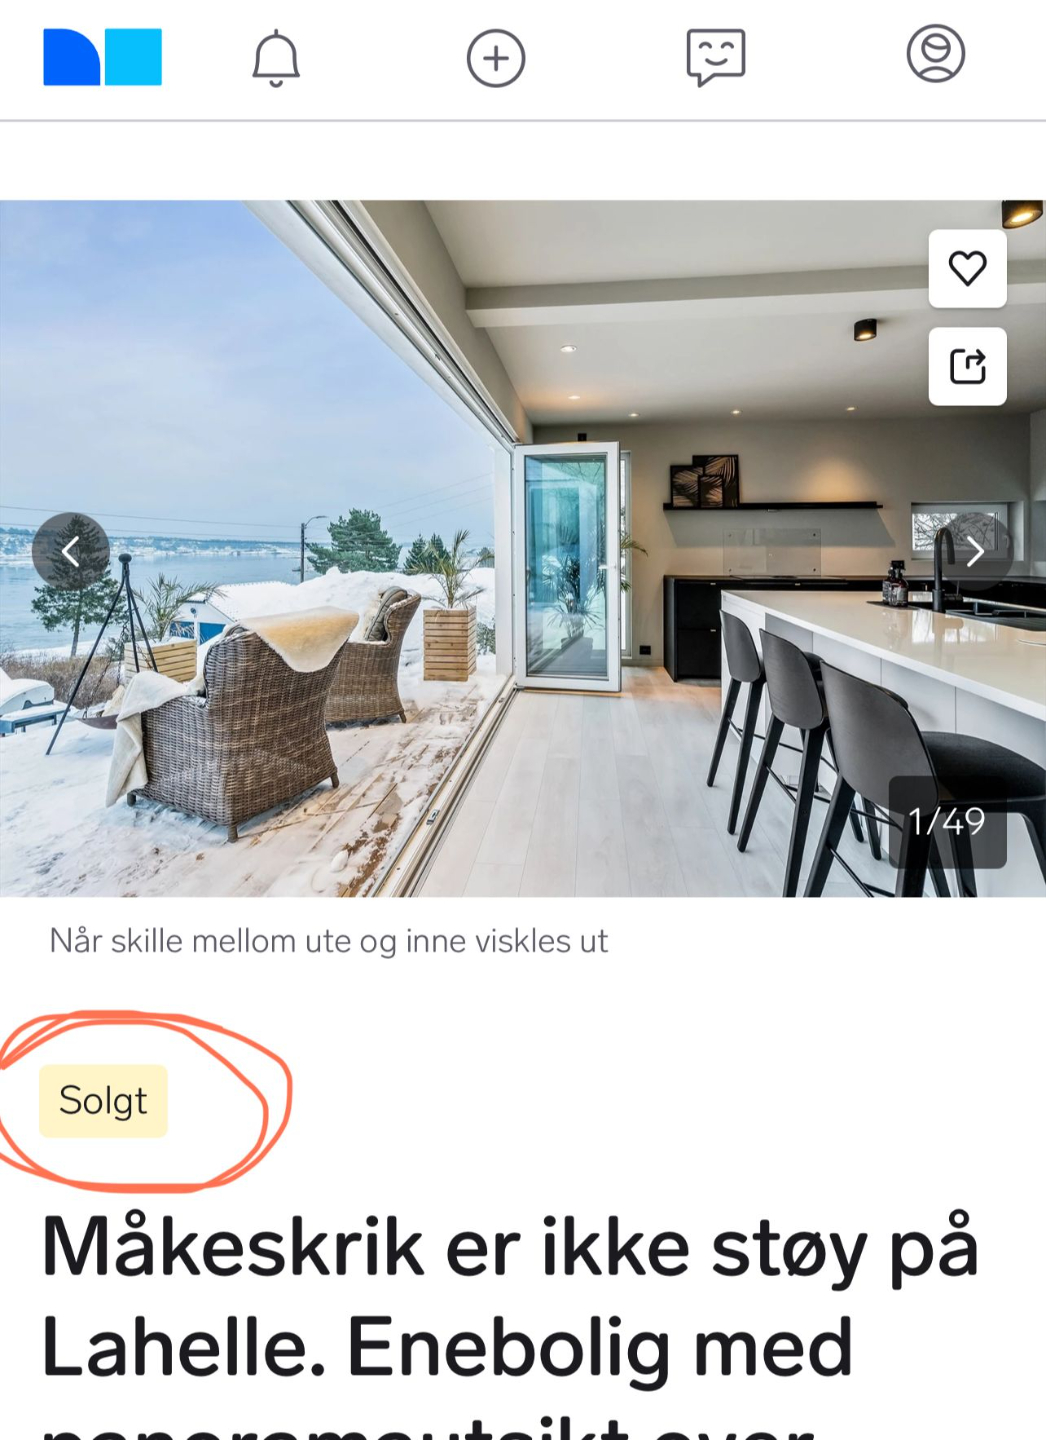The height and width of the screenshot is (1440, 1046).
Task: Create new ad with plus icon
Action: point(496,58)
